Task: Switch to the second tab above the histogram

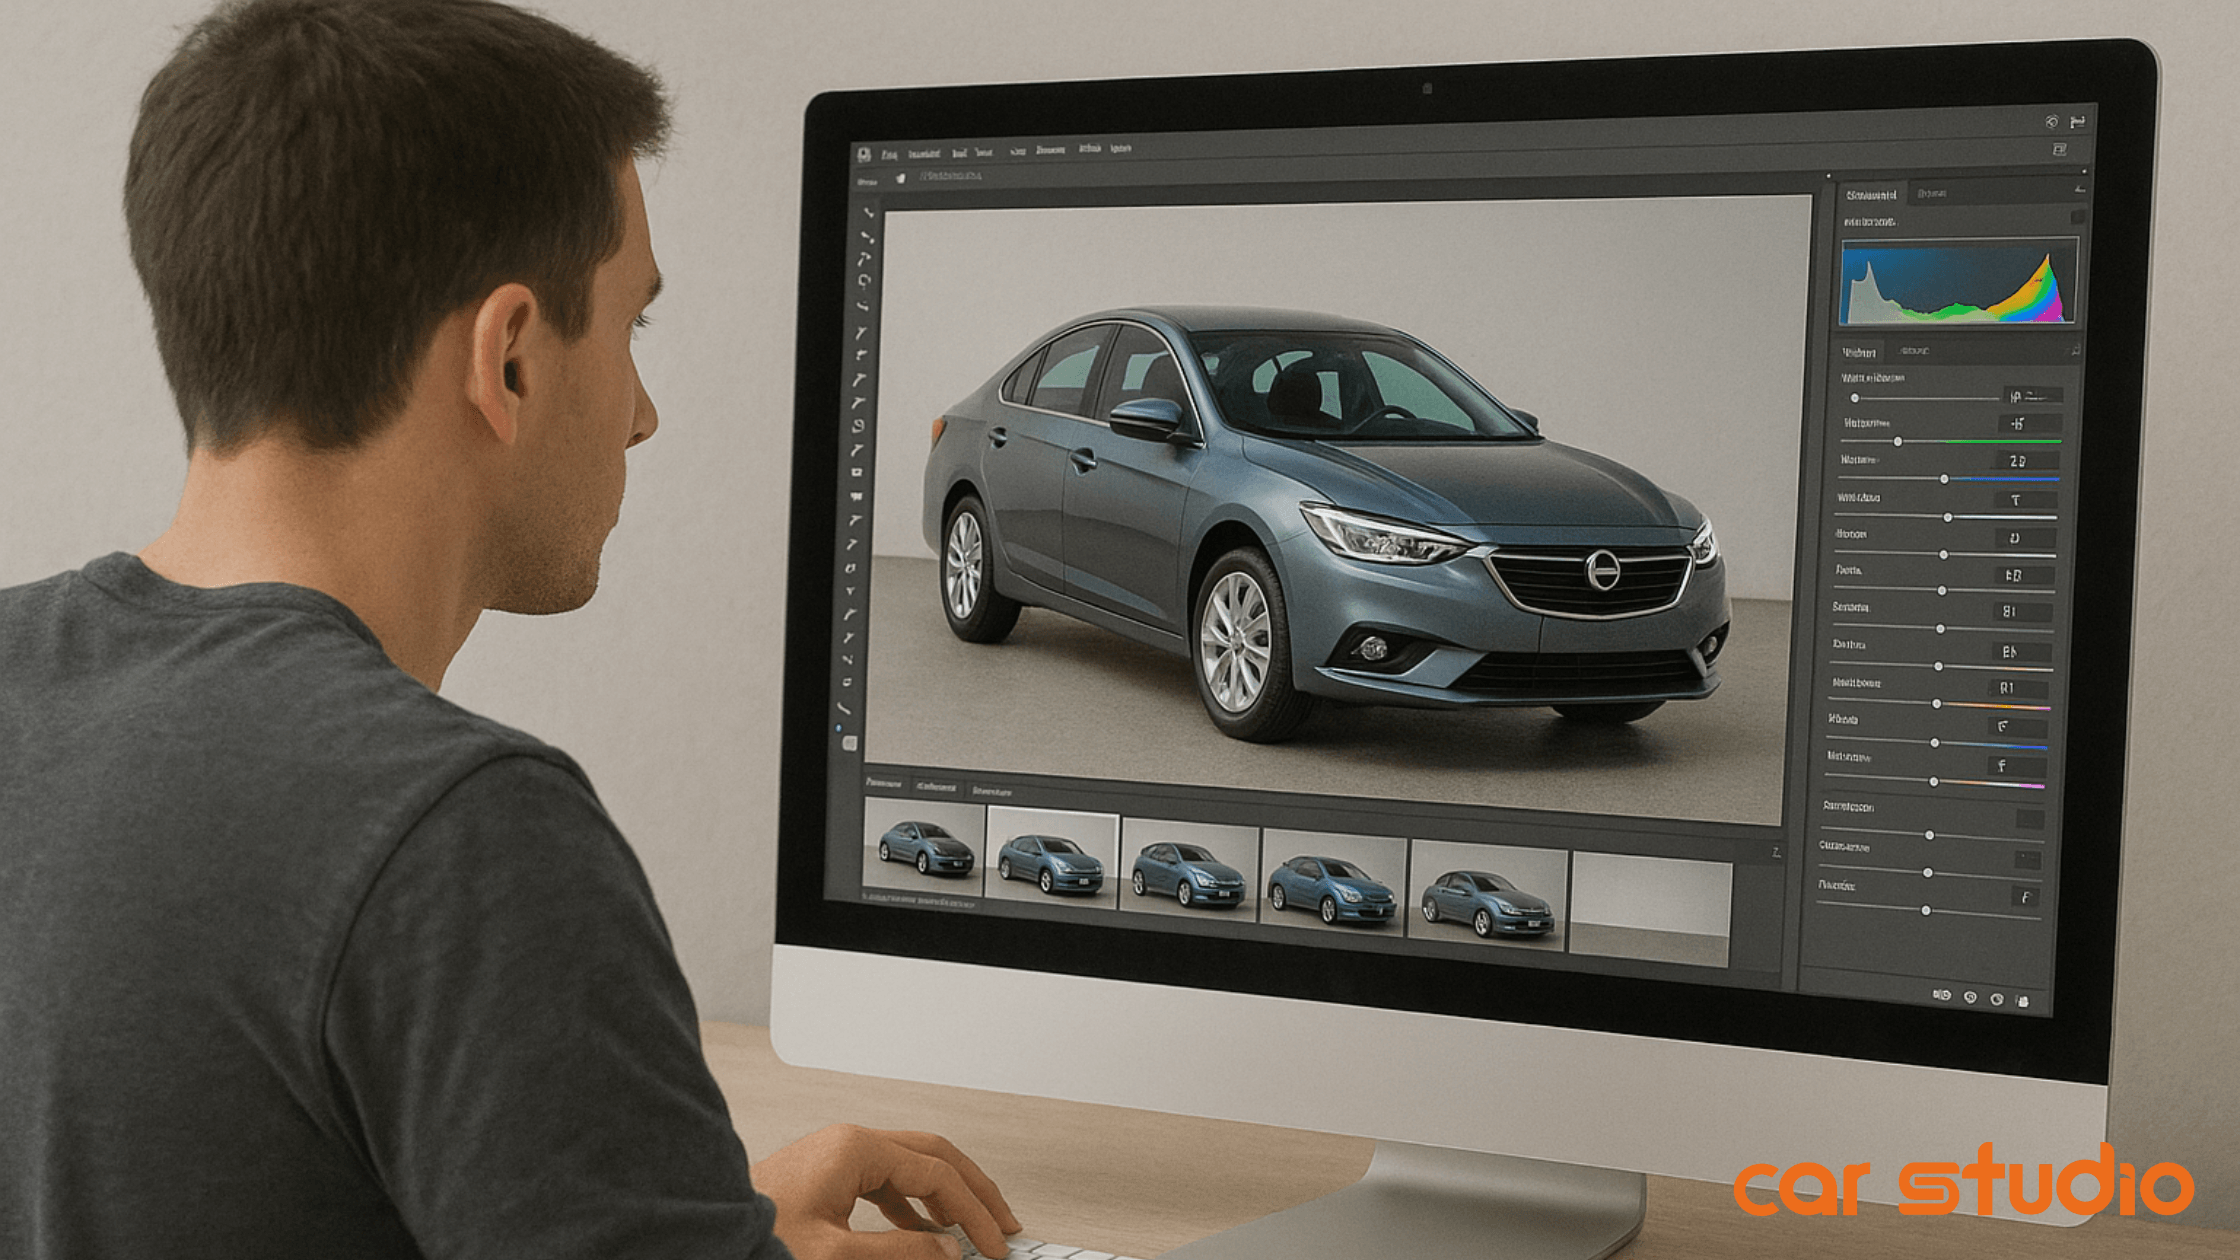Action: [1932, 193]
